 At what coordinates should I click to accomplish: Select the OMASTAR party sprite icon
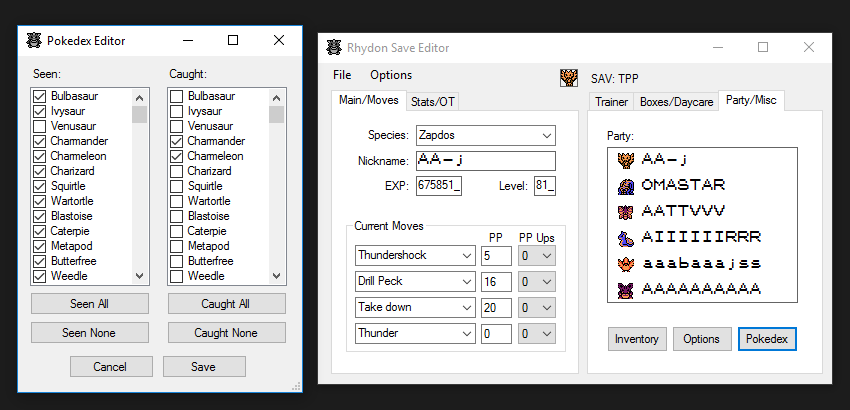point(626,186)
